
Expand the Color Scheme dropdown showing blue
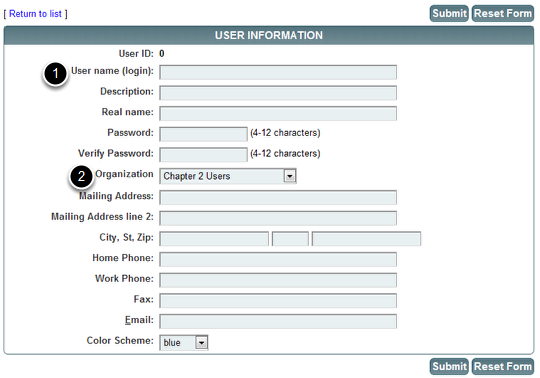tap(184, 343)
